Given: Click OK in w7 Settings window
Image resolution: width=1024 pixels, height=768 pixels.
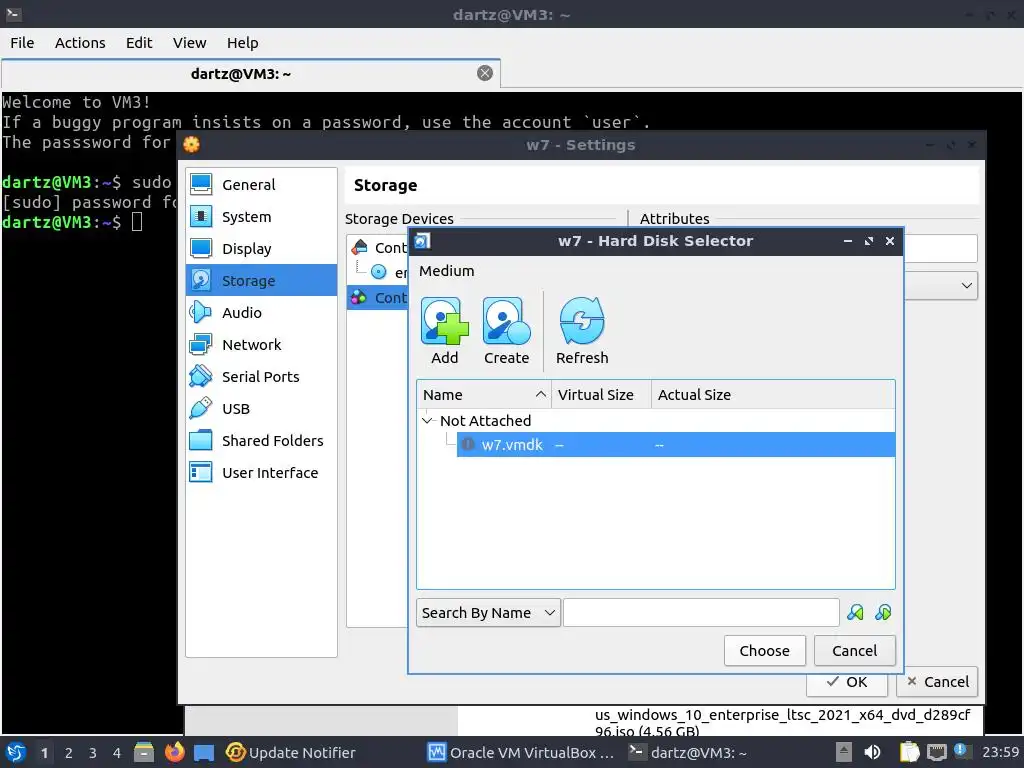Looking at the screenshot, I should 846,682.
